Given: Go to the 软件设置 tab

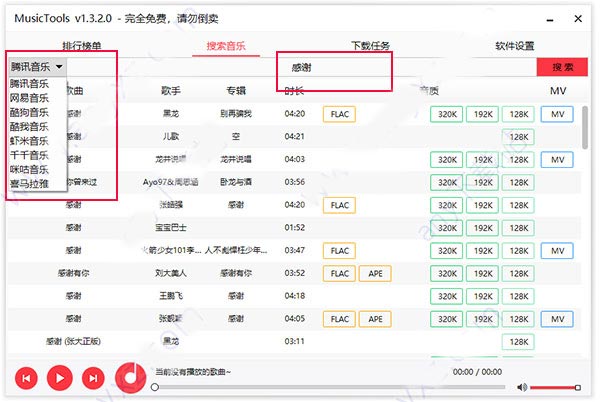Looking at the screenshot, I should pos(514,45).
